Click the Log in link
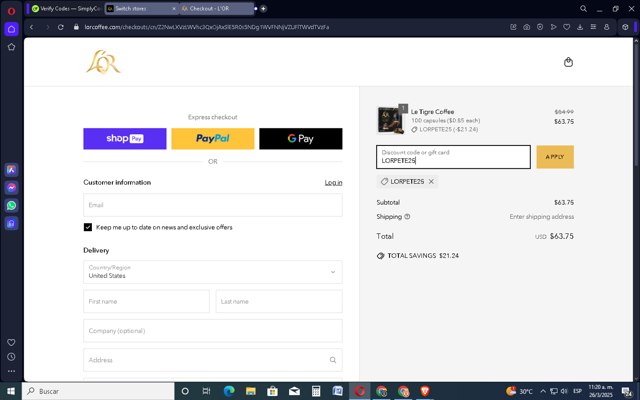 pos(333,182)
